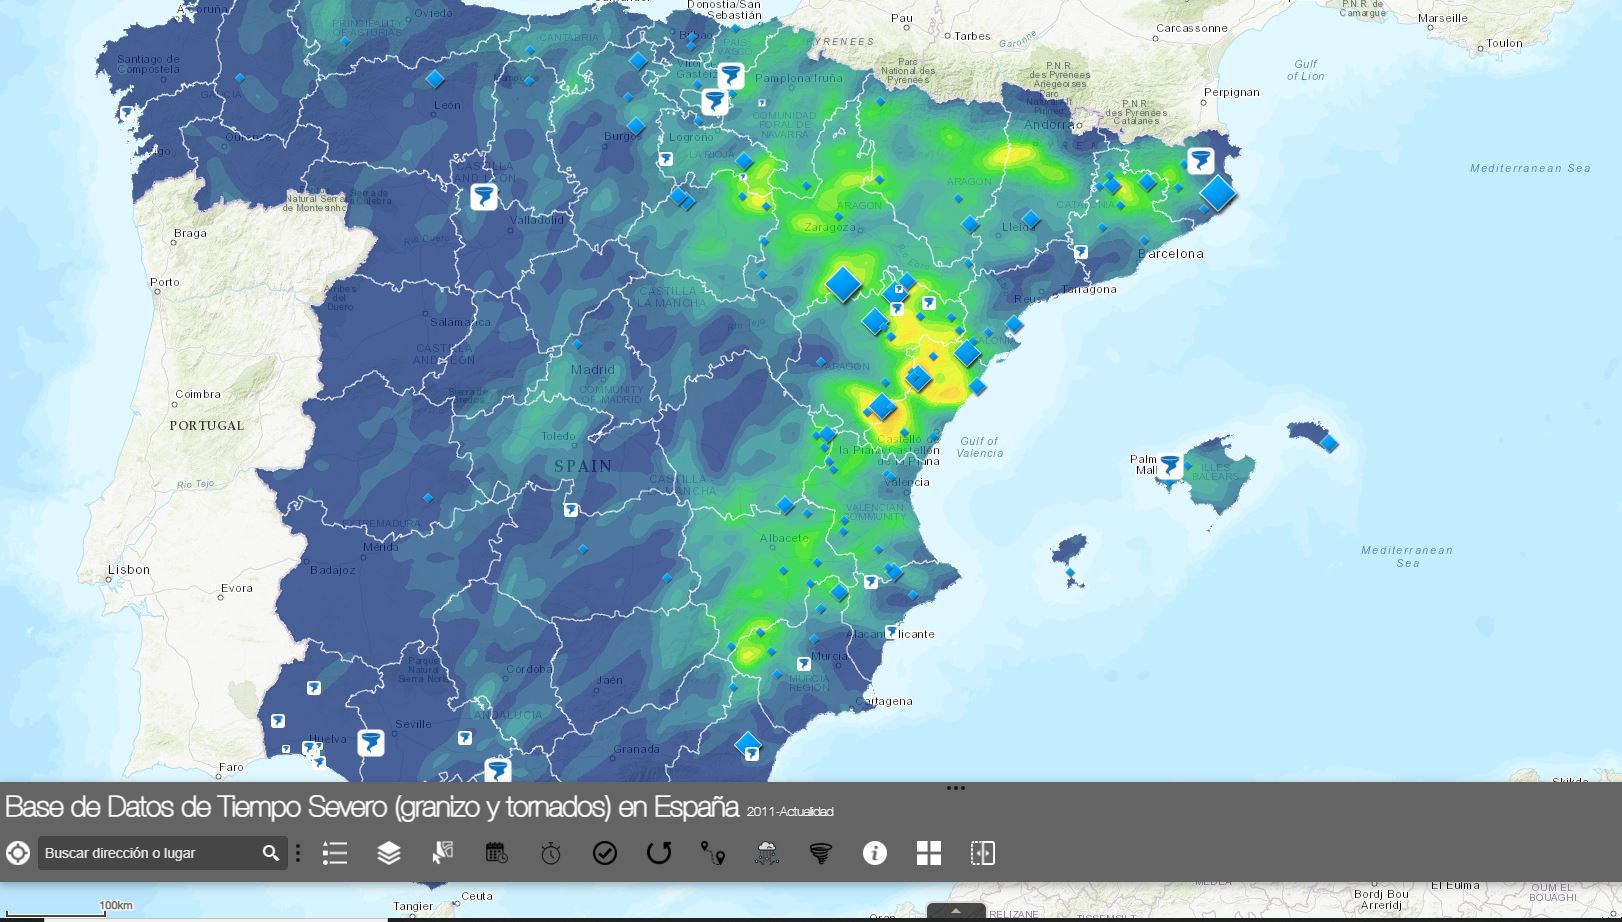The image size is (1622, 922).
Task: Click the three-dot handle above title bar
Action: pyautogui.click(x=956, y=788)
